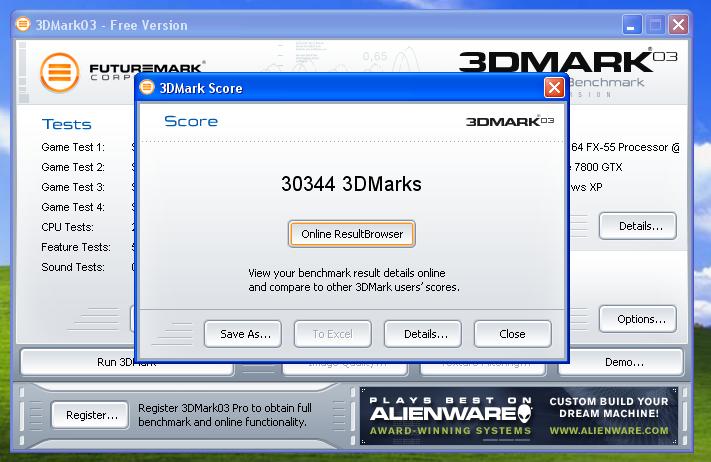Click the Game Test 3 label
Viewport: 711px width, 462px height.
coord(73,187)
